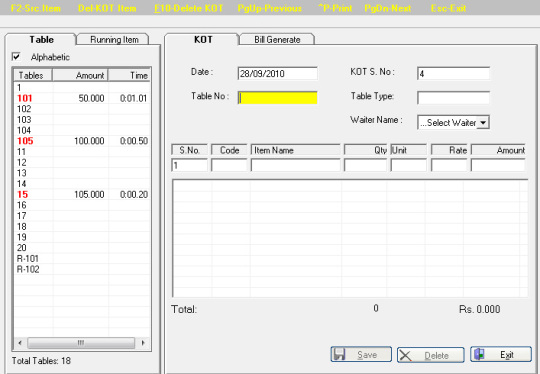
Task: Select the KOT tab
Action: pos(203,39)
